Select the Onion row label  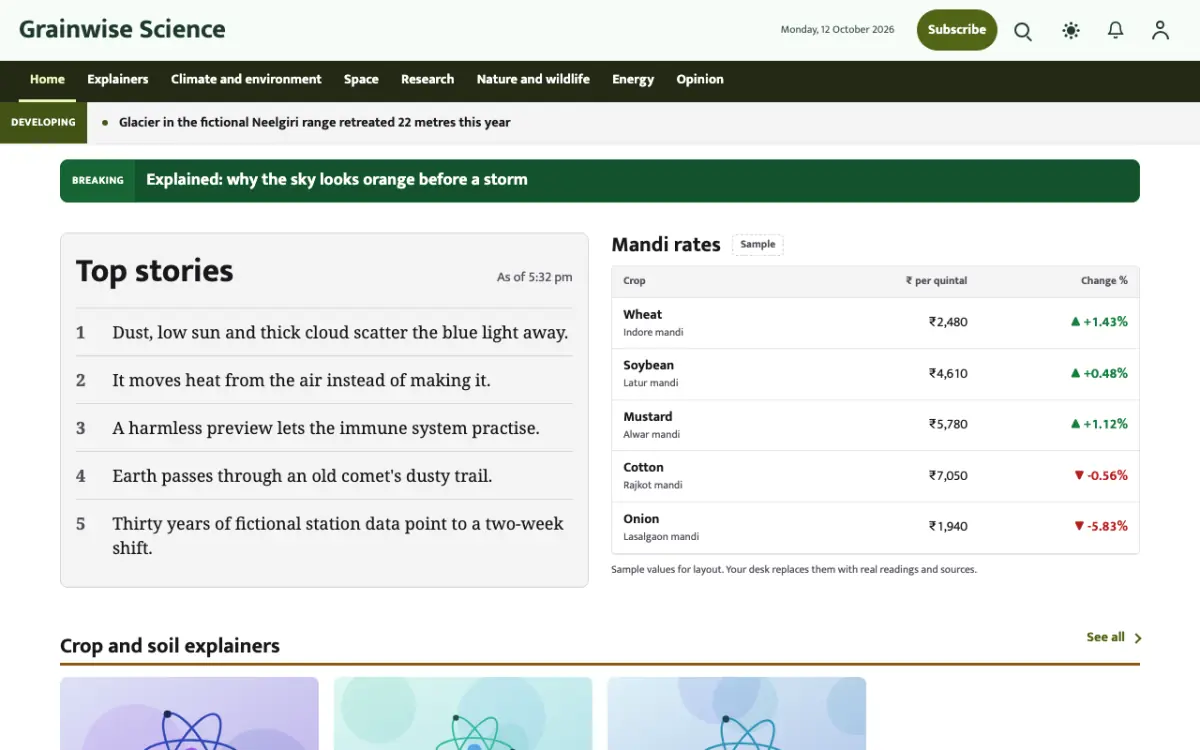click(641, 519)
